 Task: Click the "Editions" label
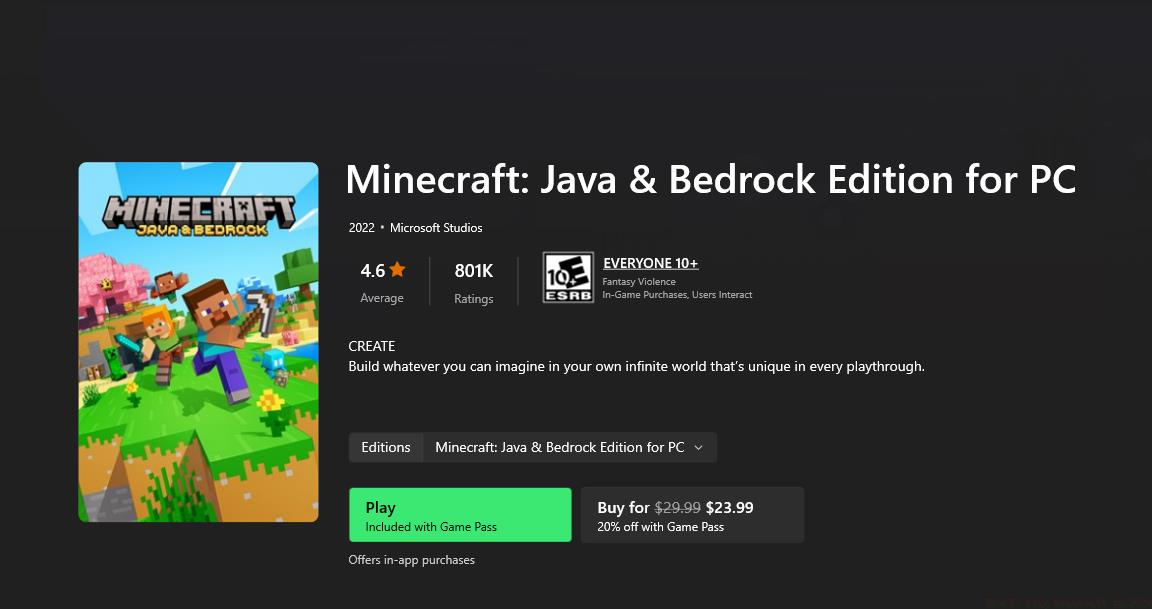(x=386, y=447)
